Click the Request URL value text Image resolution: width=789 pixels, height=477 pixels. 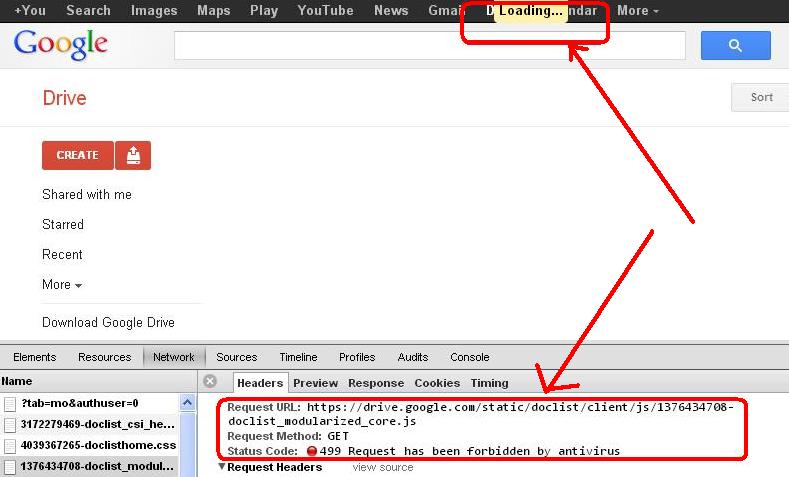(x=481, y=414)
